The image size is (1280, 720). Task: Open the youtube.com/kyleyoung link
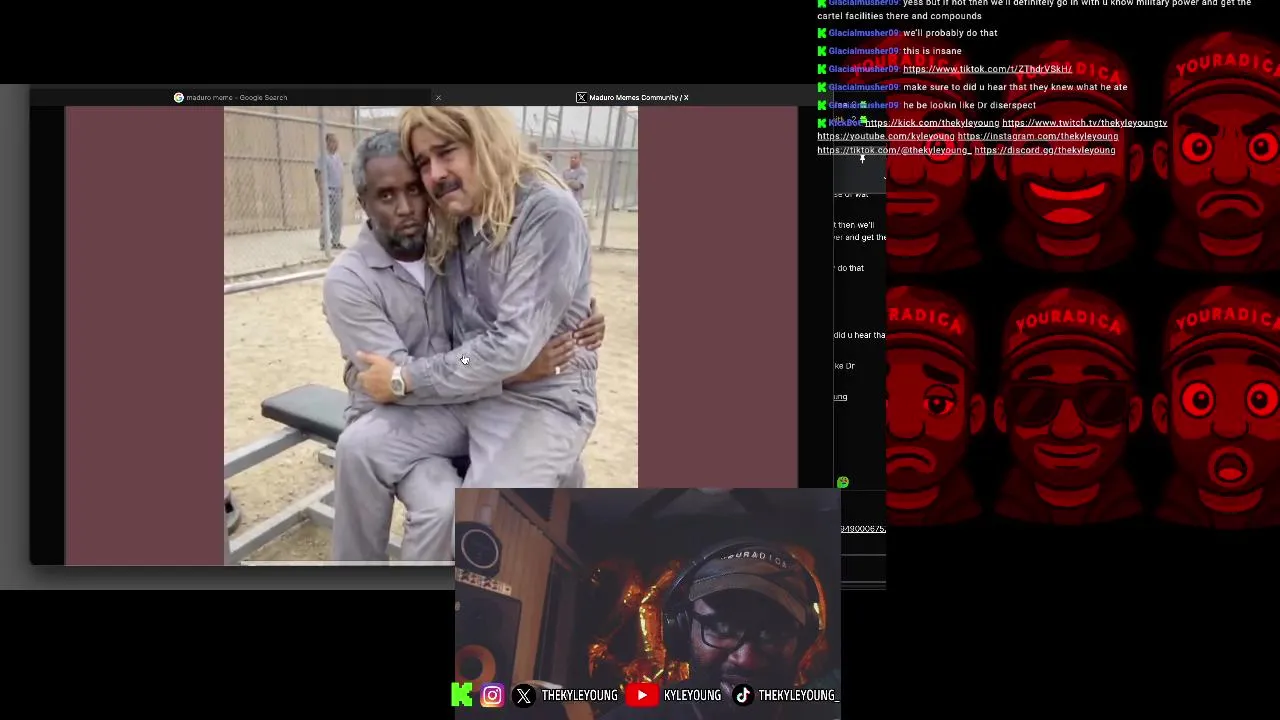point(885,136)
